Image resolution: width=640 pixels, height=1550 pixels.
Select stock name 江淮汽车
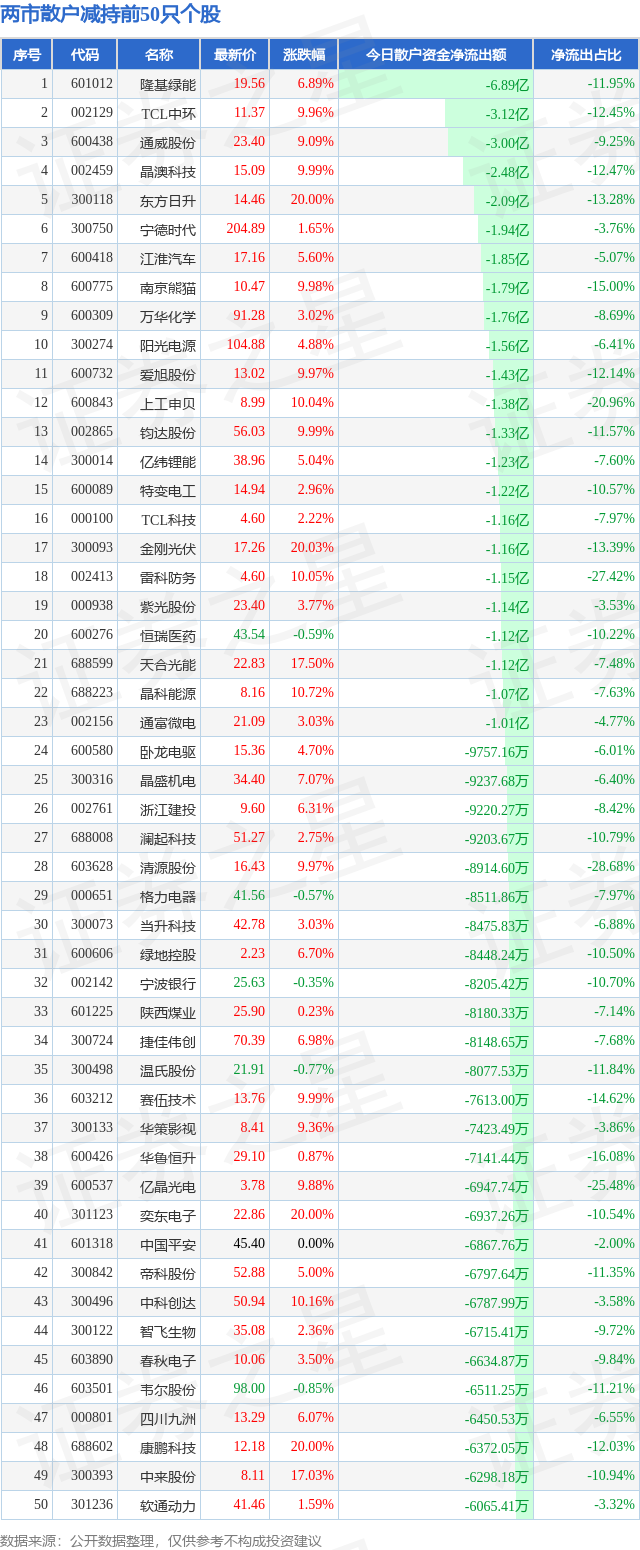[x=168, y=259]
